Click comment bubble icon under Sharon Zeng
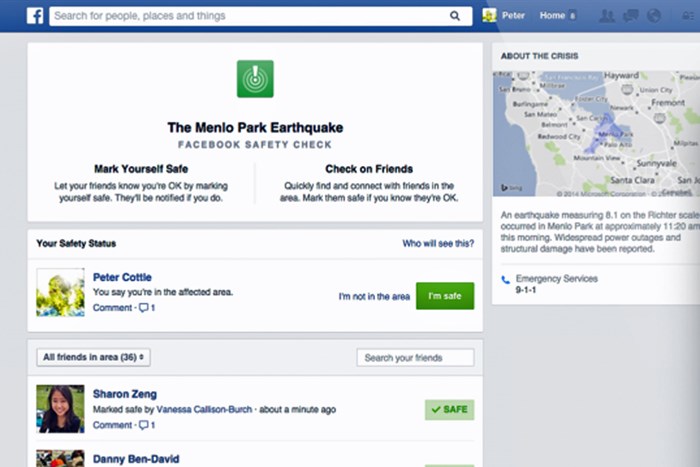This screenshot has height=467, width=700. [145, 425]
